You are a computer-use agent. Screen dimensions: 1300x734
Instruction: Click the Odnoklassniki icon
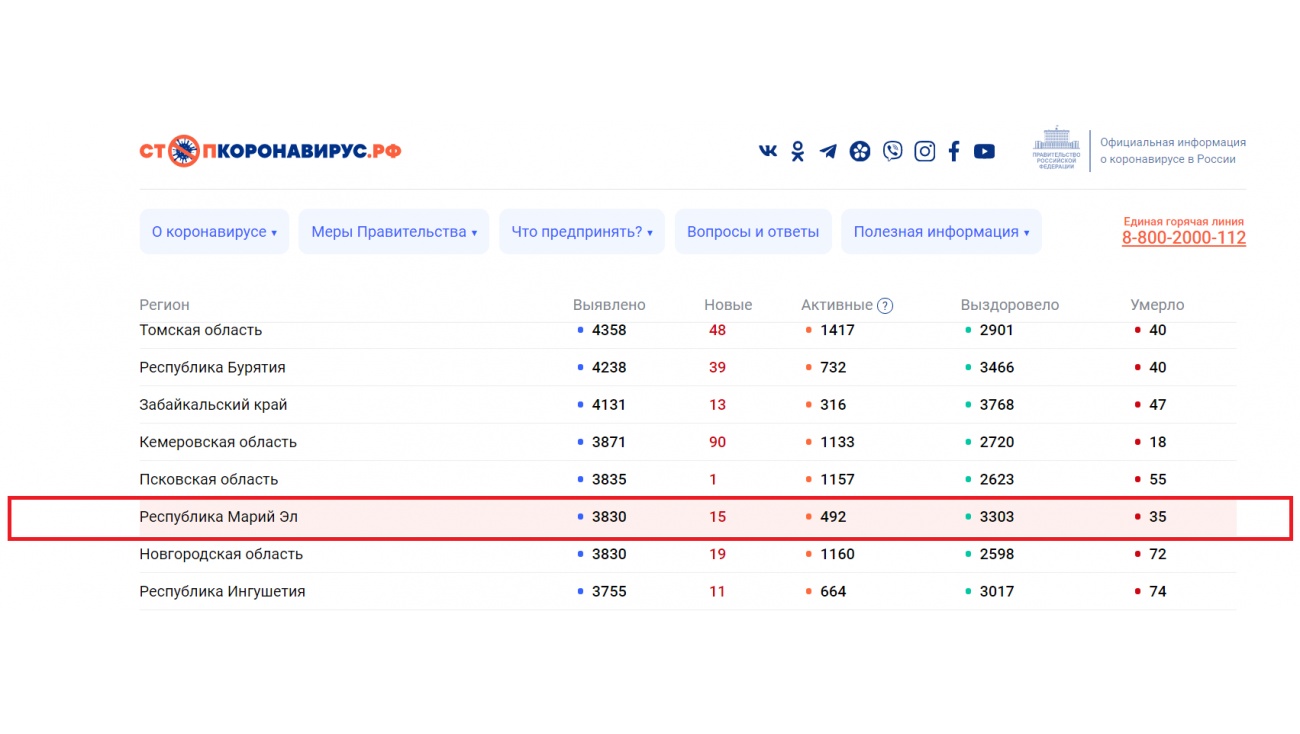pyautogui.click(x=797, y=151)
